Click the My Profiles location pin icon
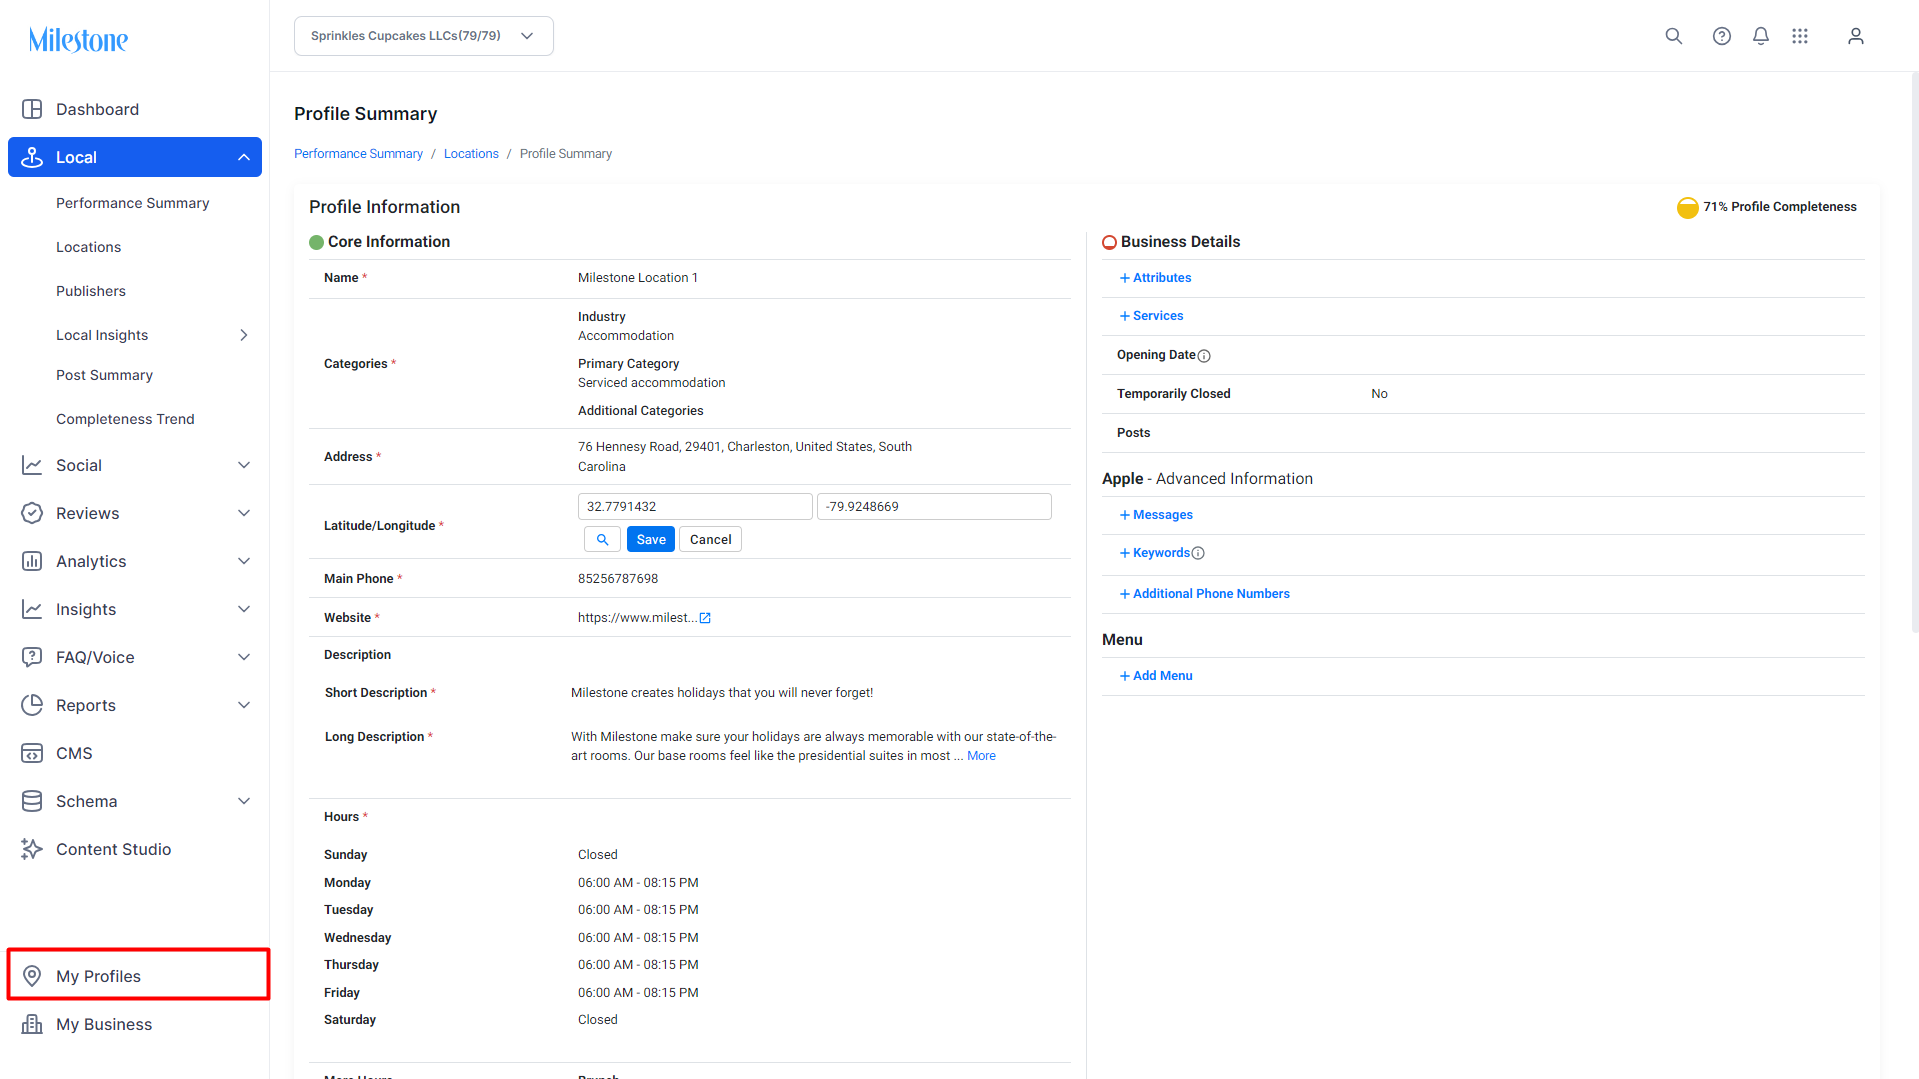The image size is (1919, 1079). click(32, 976)
